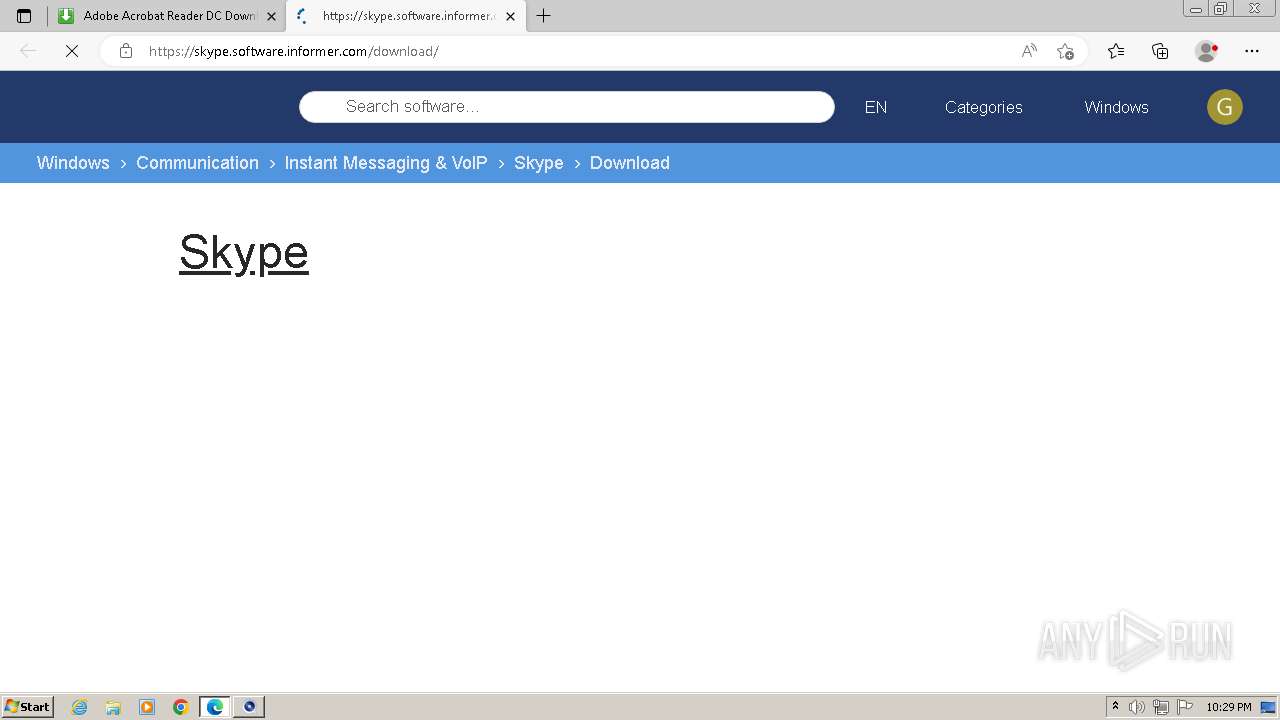Click the Download breadcrumb
The height and width of the screenshot is (720, 1280).
coord(630,163)
